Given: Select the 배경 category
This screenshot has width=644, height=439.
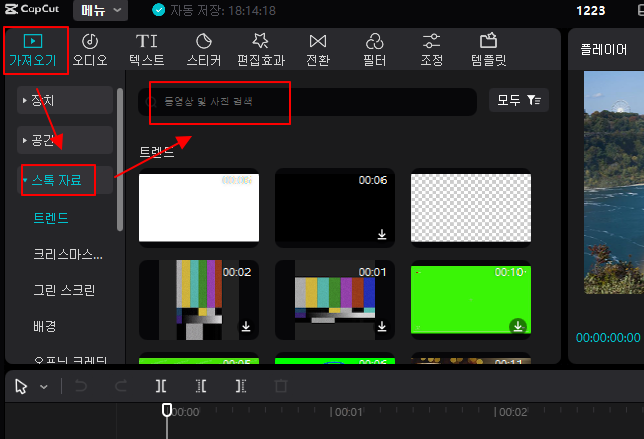Looking at the screenshot, I should [x=44, y=326].
